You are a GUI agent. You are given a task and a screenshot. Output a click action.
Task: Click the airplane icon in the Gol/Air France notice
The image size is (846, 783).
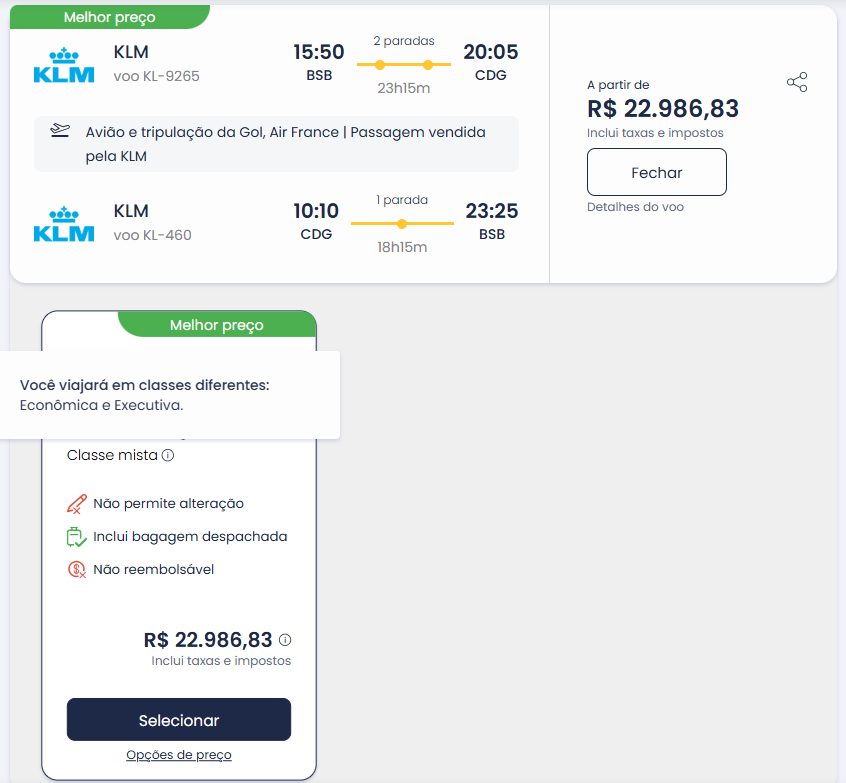(x=60, y=131)
